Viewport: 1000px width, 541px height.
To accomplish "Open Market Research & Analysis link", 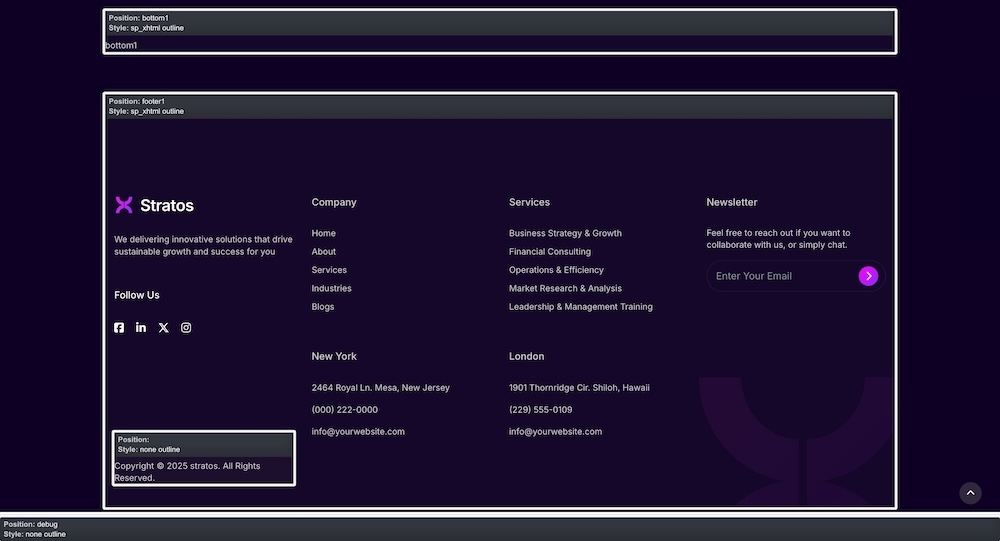I will point(565,288).
